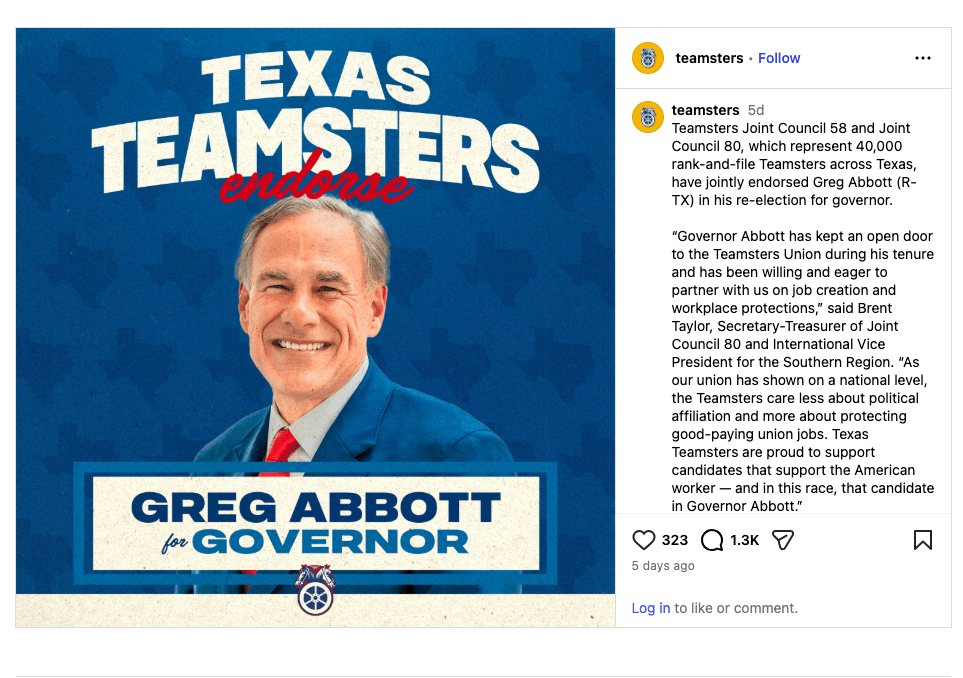
Task: Like the post with the heart icon
Action: (644, 540)
